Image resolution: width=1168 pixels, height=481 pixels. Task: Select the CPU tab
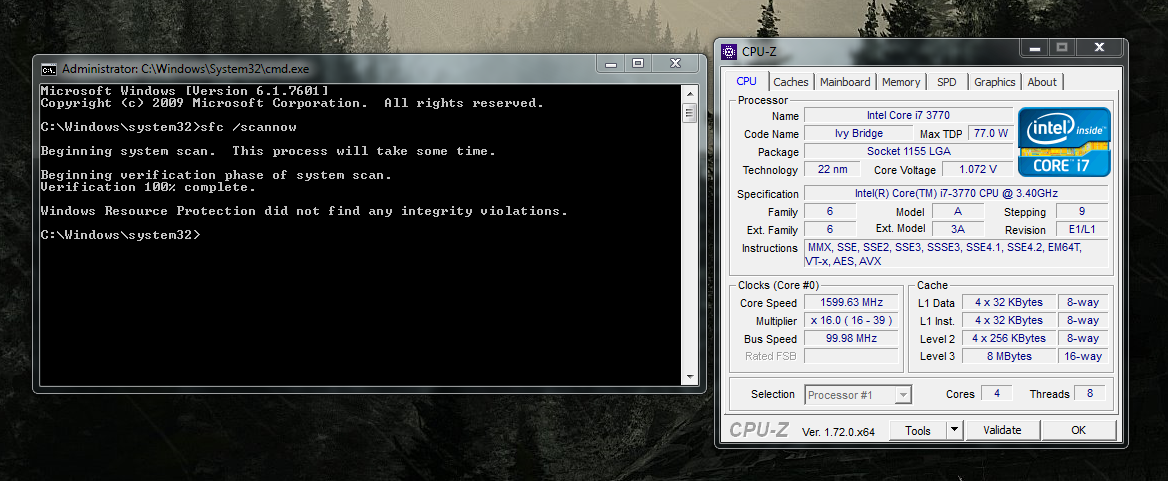point(746,81)
